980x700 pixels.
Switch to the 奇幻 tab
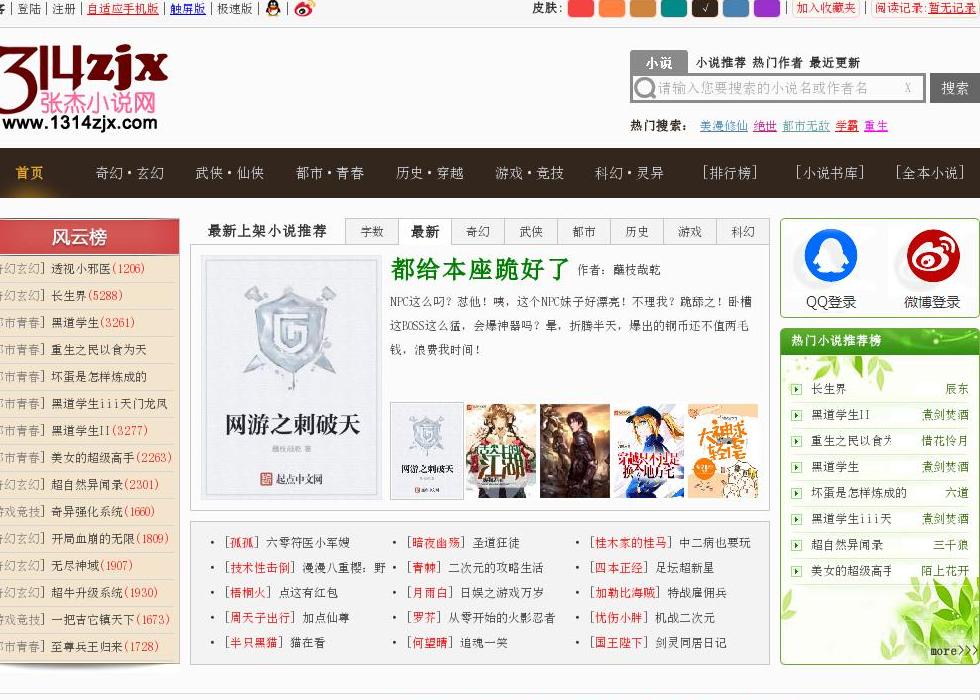(478, 232)
